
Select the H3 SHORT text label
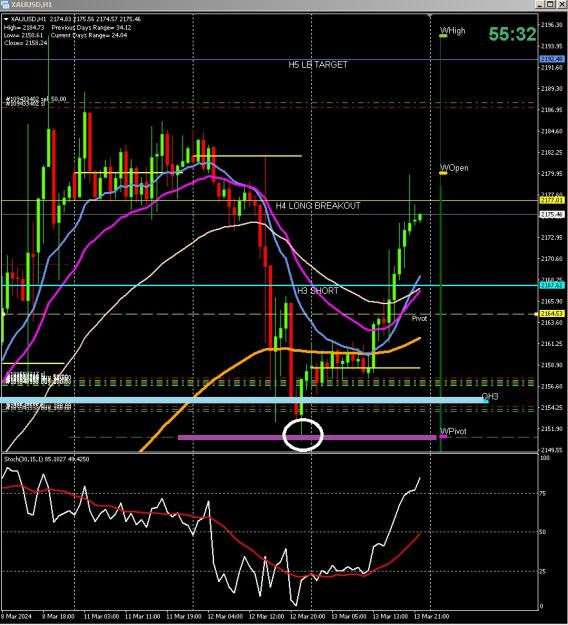click(x=318, y=291)
